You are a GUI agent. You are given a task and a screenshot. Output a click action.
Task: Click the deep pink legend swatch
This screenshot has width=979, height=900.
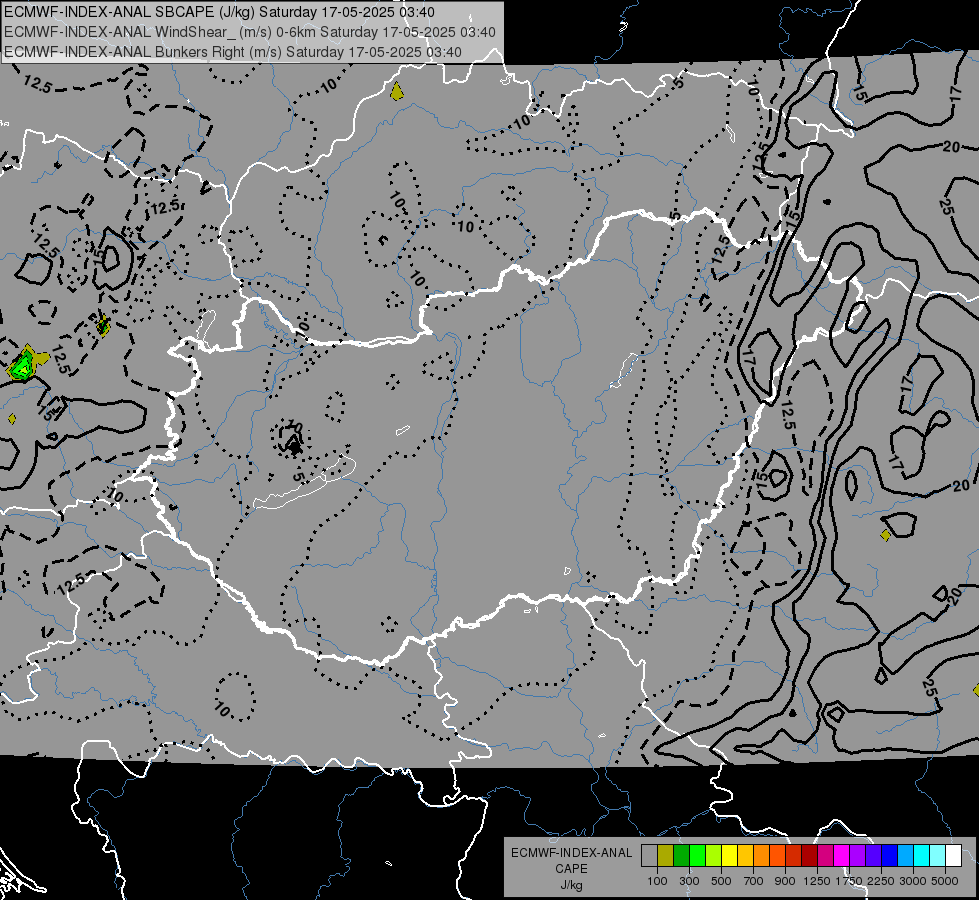click(825, 855)
